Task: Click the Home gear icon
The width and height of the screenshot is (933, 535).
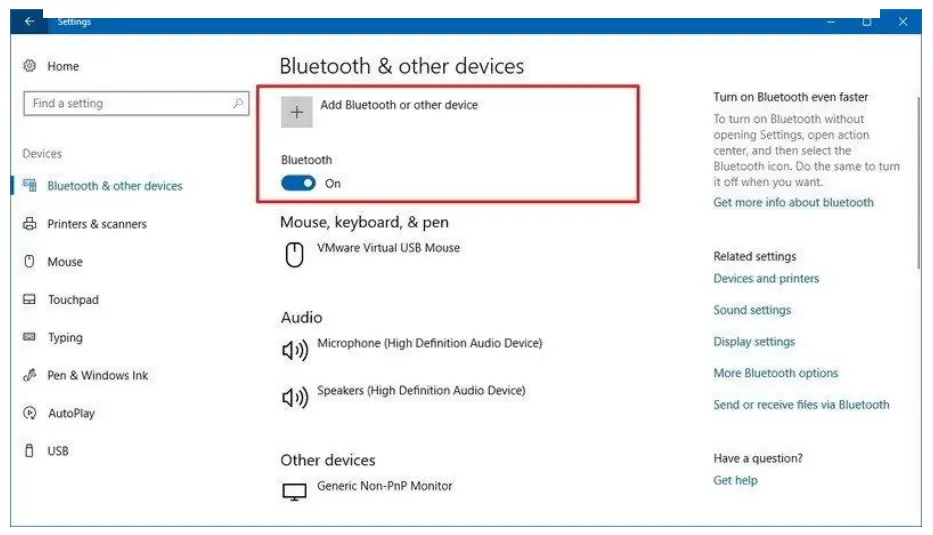Action: pyautogui.click(x=30, y=65)
